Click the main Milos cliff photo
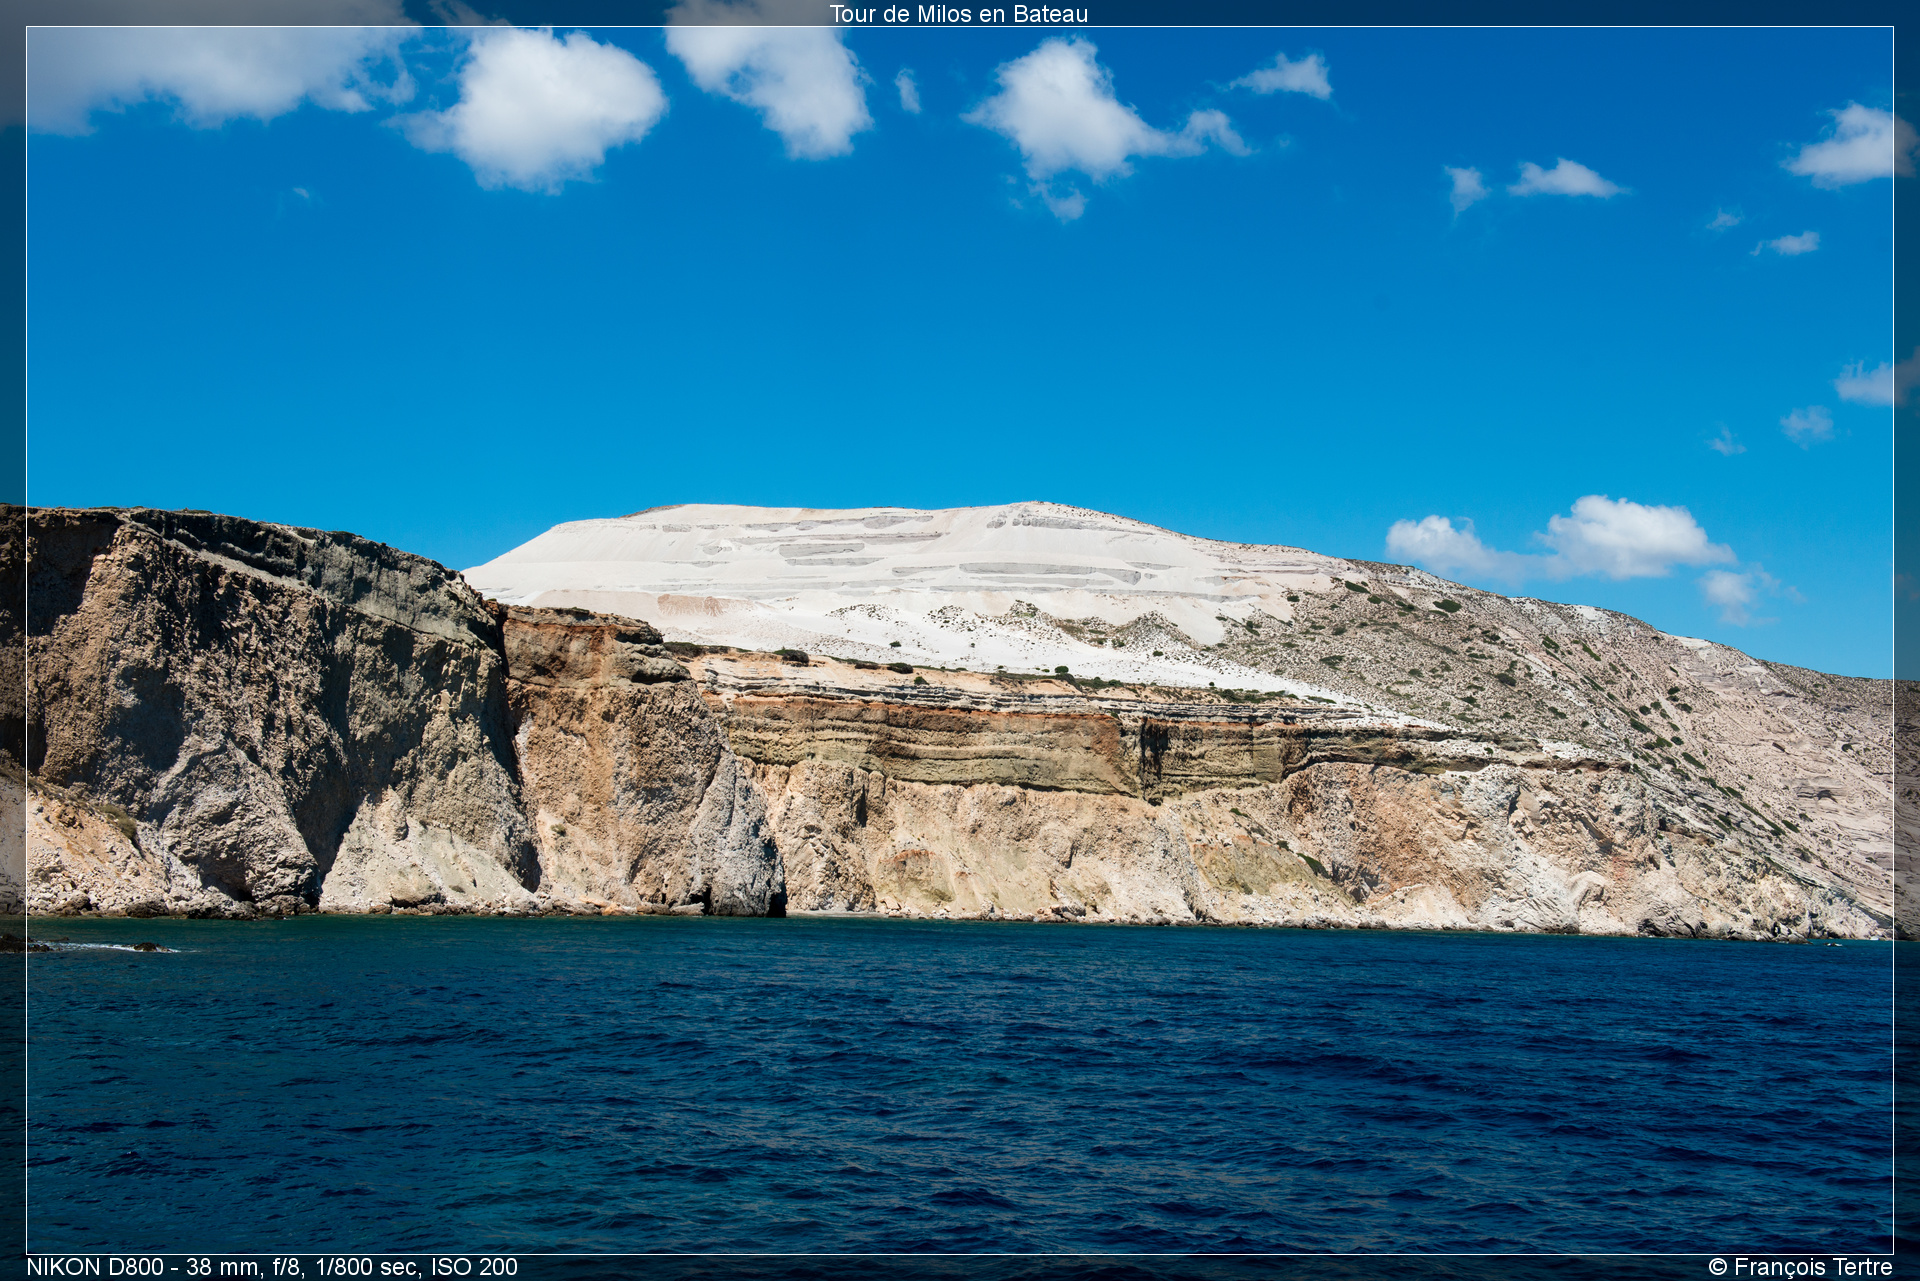This screenshot has height=1281, width=1920. pyautogui.click(x=960, y=640)
